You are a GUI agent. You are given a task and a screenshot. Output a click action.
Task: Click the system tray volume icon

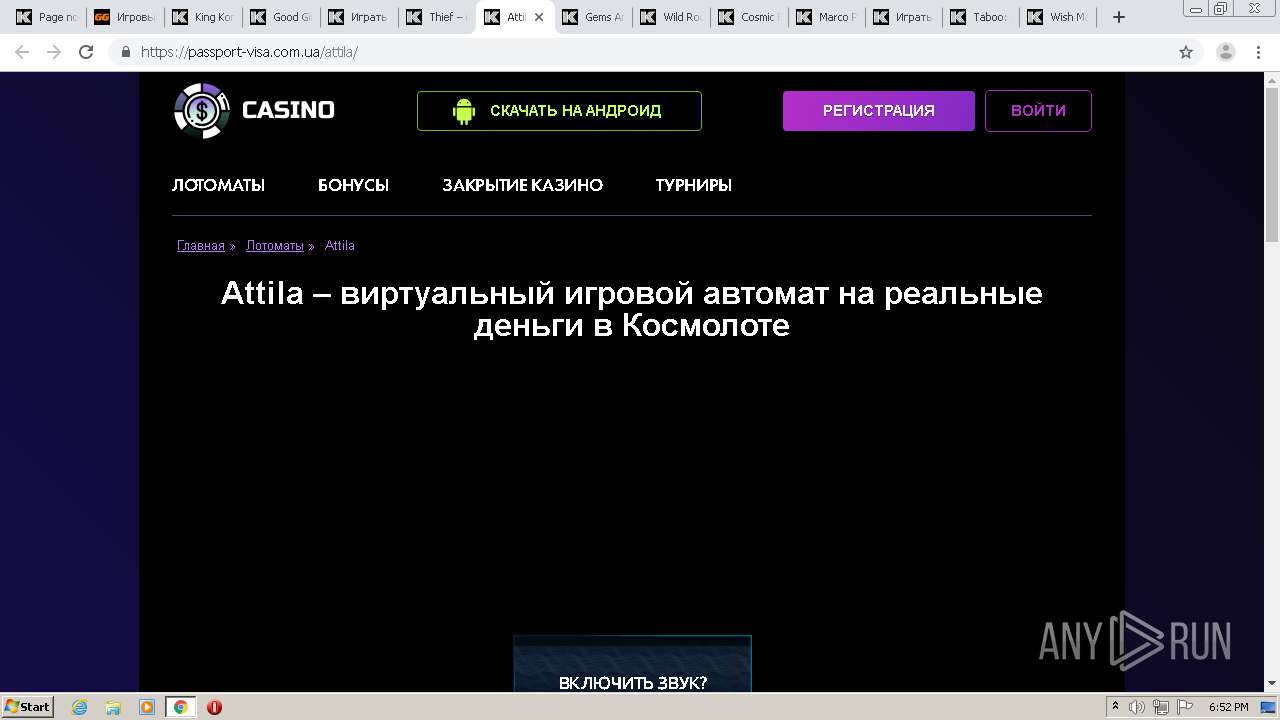click(x=1137, y=707)
